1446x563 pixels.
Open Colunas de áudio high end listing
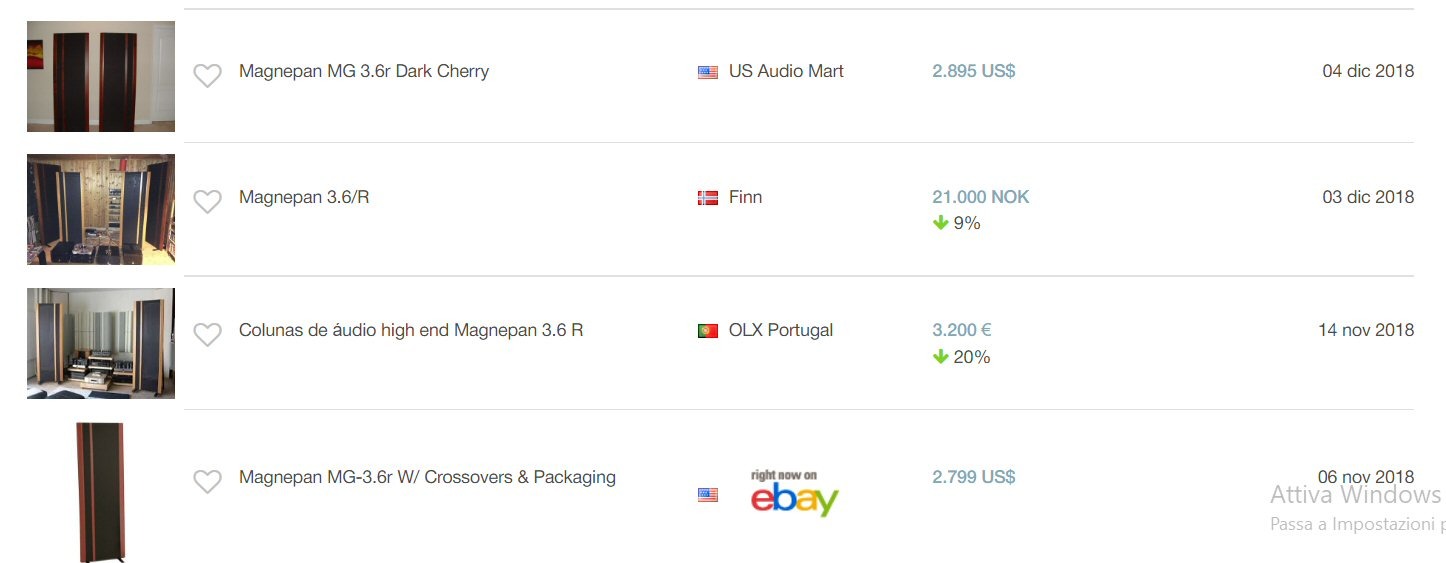(411, 330)
